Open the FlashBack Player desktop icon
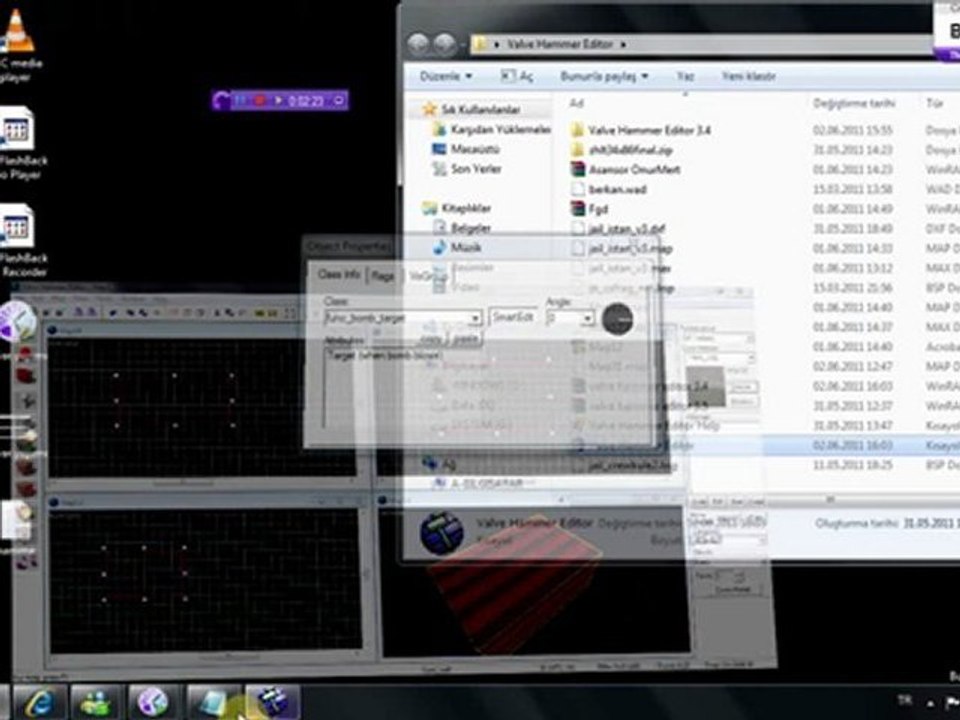 pyautogui.click(x=18, y=144)
